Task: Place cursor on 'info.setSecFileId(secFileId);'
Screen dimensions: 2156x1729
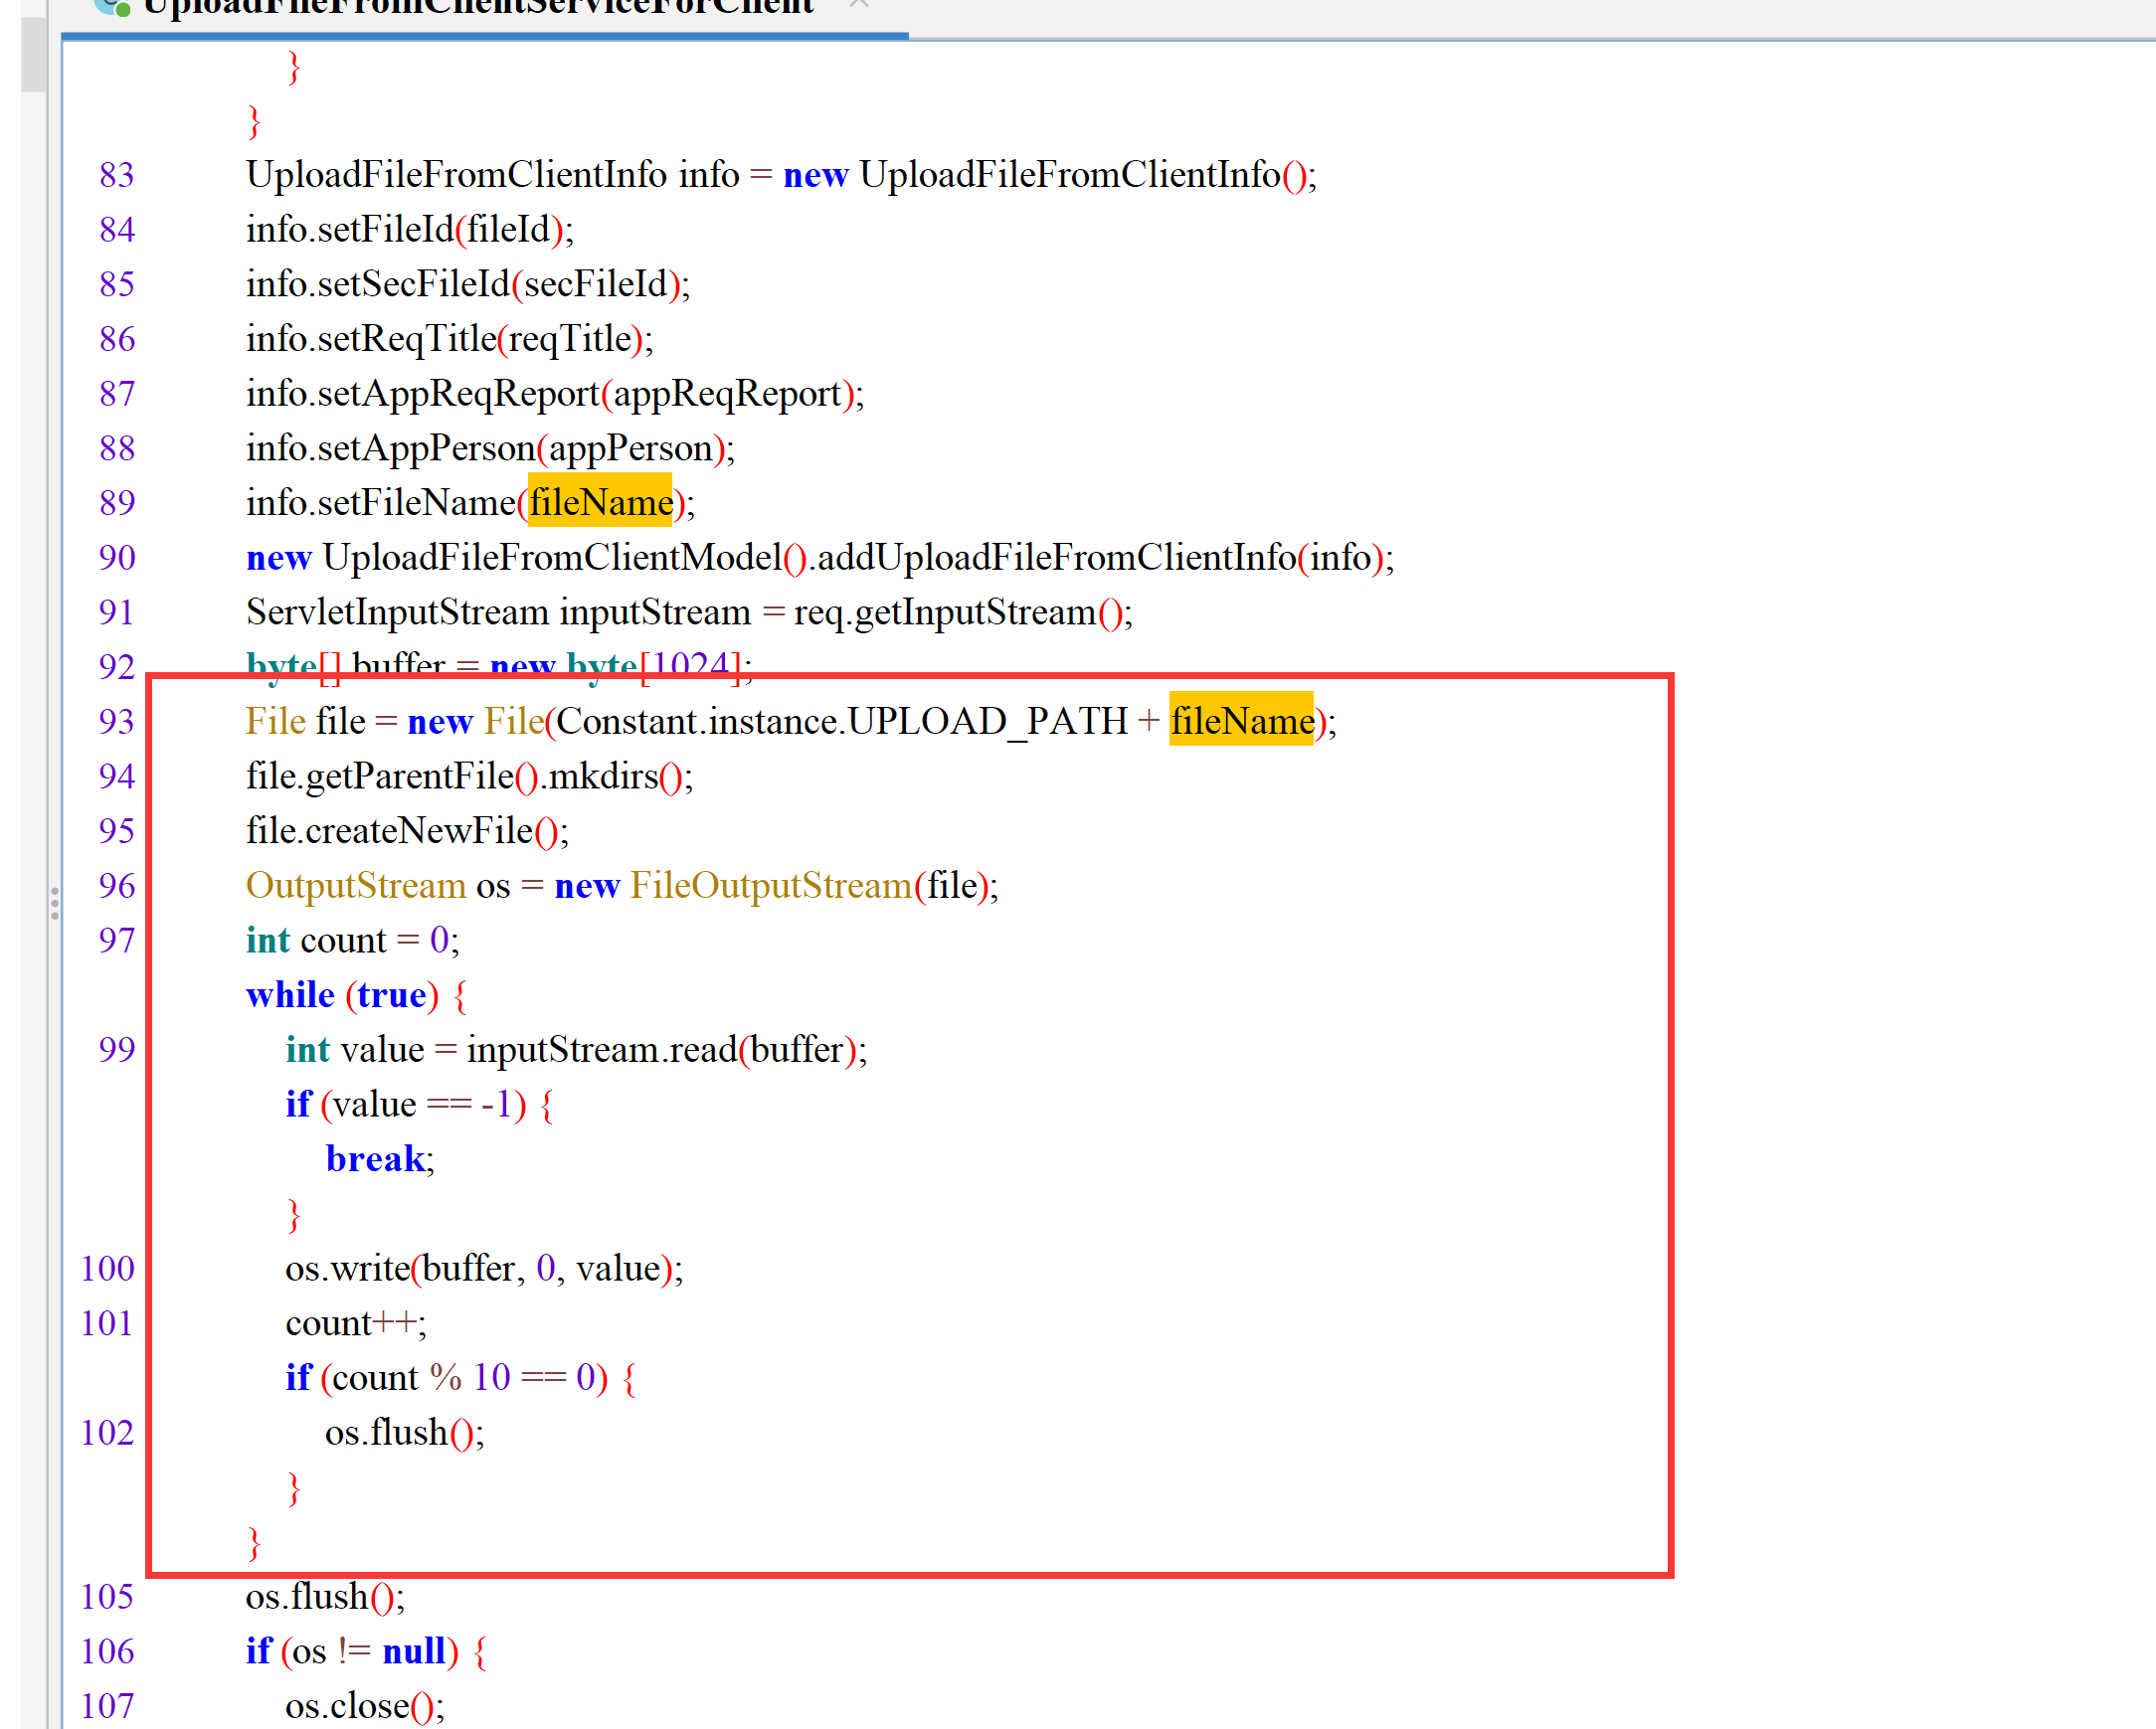Action: tap(468, 284)
